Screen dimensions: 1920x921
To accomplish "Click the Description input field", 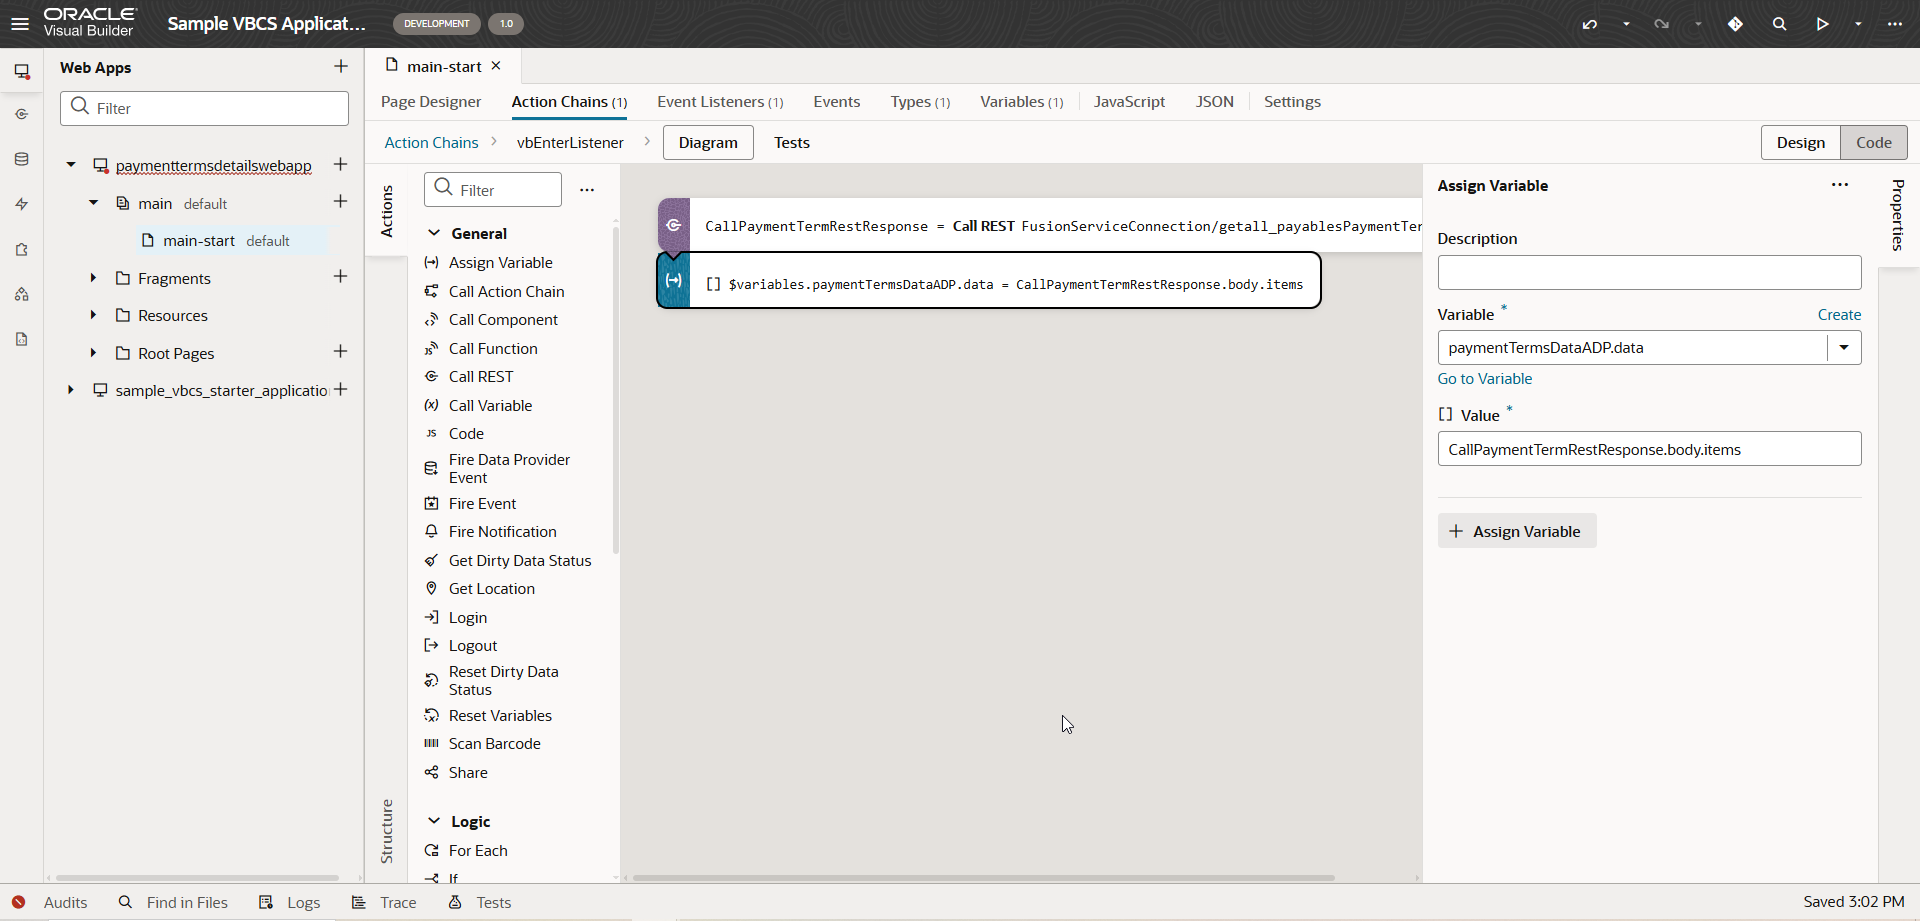I will tap(1649, 273).
